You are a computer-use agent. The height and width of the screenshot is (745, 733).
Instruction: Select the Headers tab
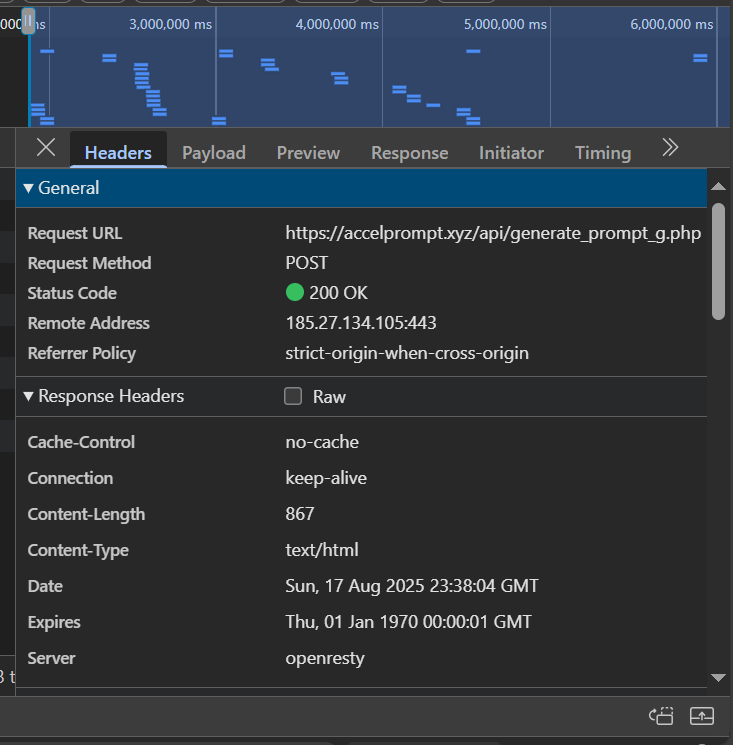pyautogui.click(x=118, y=152)
